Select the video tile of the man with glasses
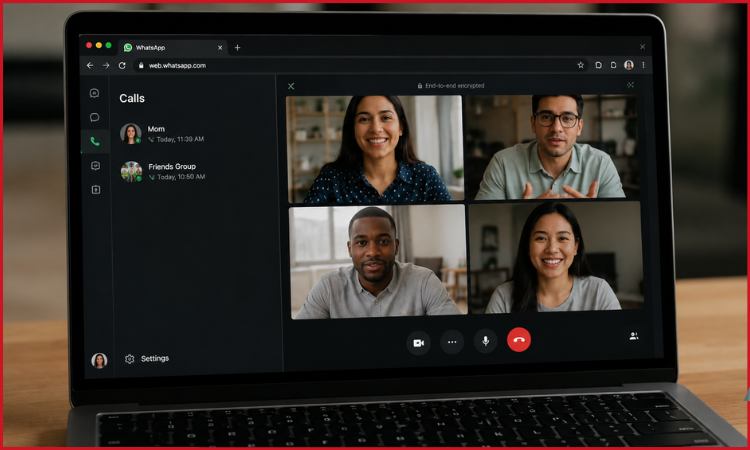 (x=551, y=146)
